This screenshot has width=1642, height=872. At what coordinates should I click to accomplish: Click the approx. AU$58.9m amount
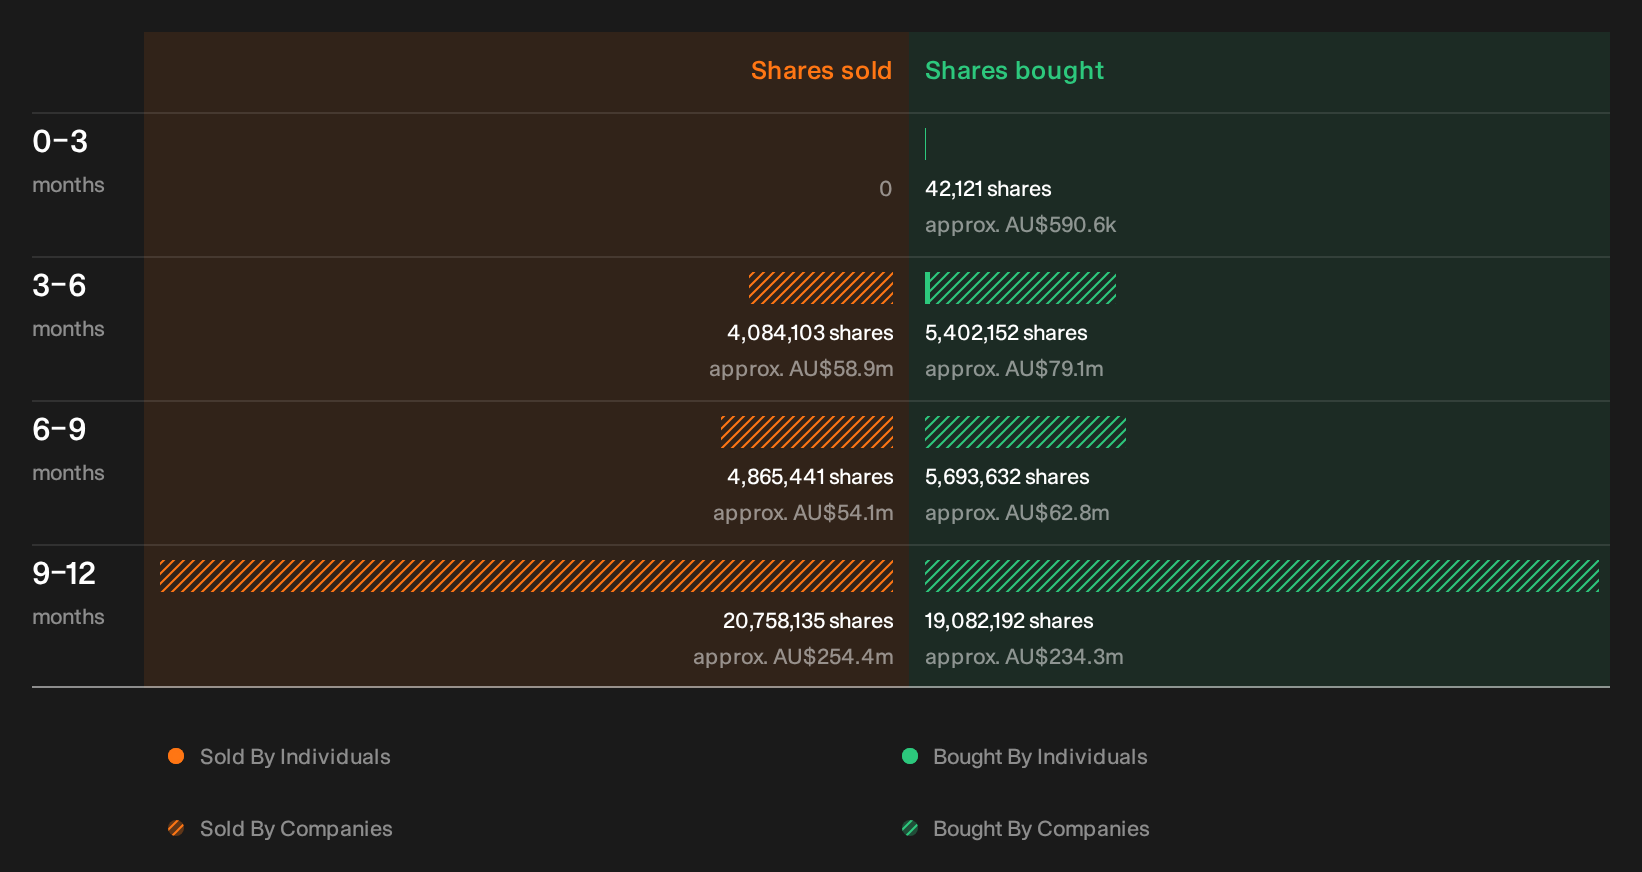801,369
